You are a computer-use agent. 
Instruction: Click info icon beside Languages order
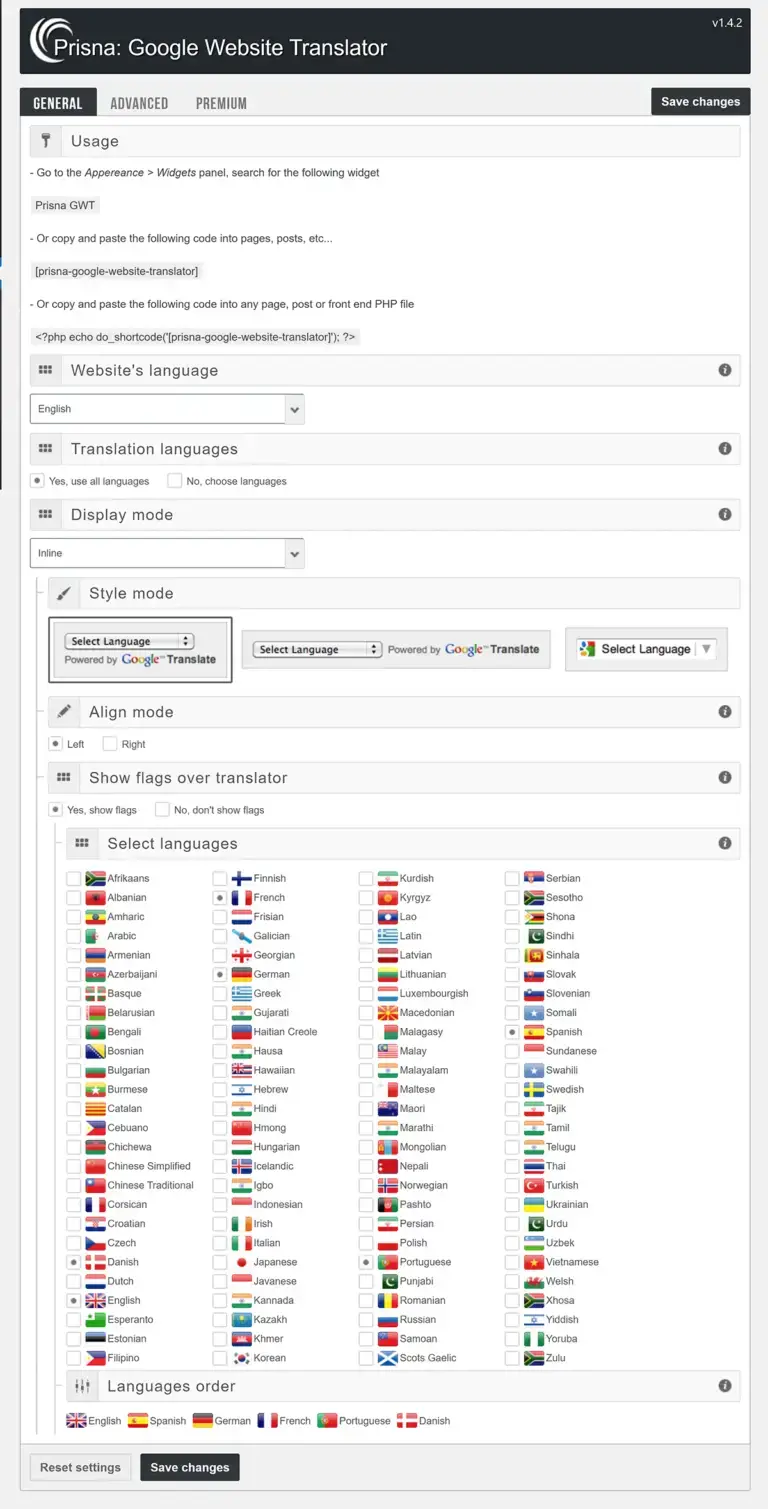725,1386
